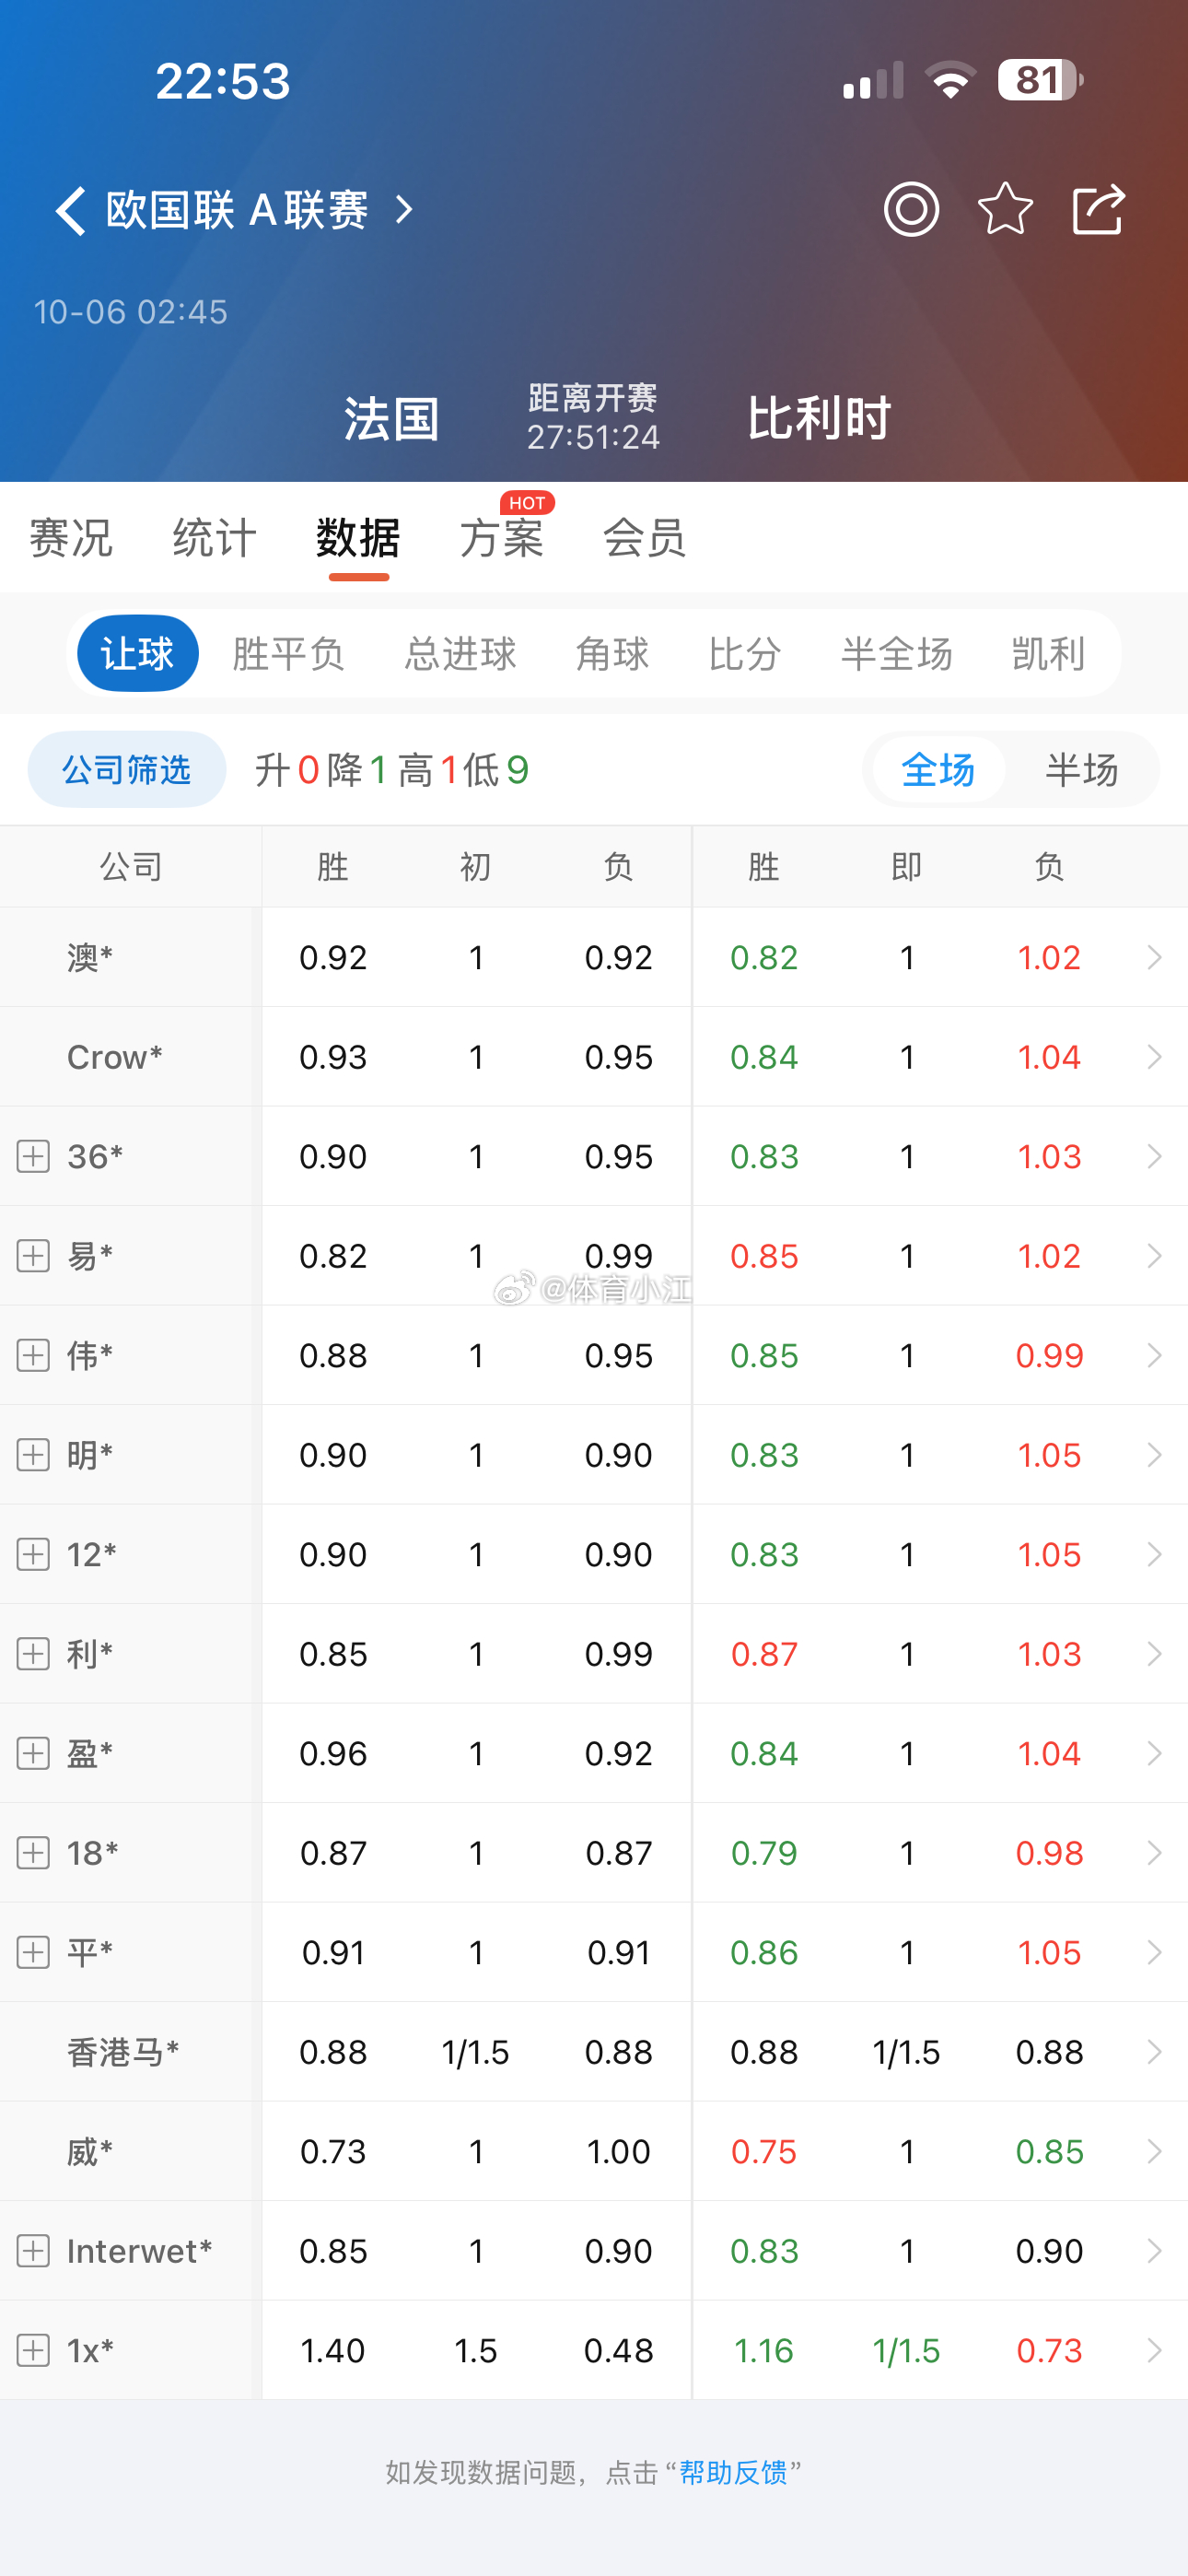Viewport: 1188px width, 2576px height.
Task: Select the 半全场 filter
Action: pos(897,654)
